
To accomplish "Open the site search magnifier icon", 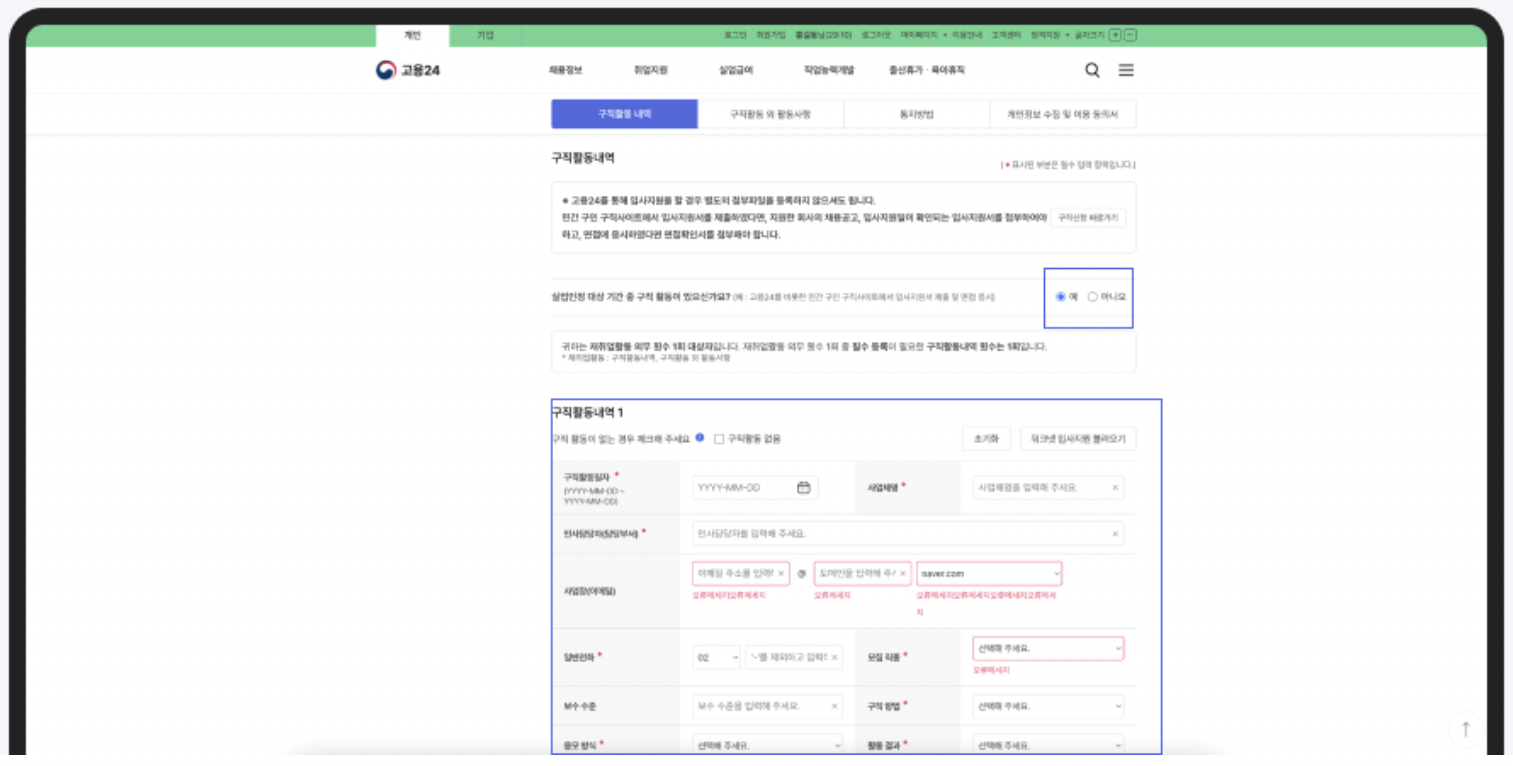I will (1092, 70).
